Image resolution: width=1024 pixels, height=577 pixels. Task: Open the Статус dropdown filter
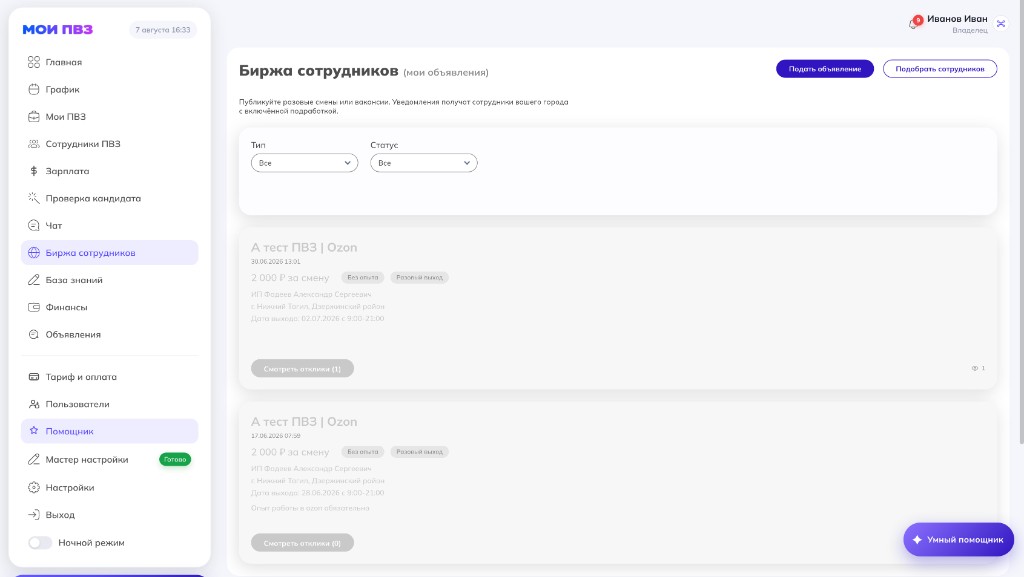(424, 163)
